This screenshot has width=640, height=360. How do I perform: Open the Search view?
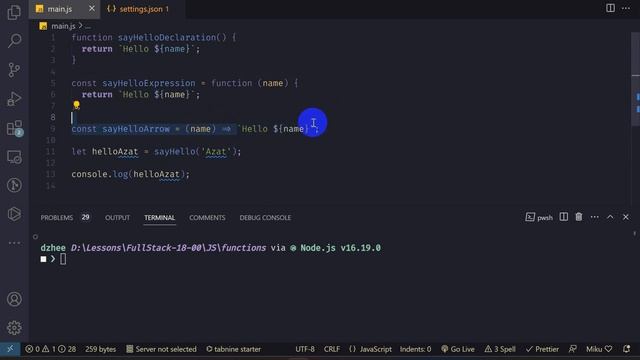click(14, 41)
